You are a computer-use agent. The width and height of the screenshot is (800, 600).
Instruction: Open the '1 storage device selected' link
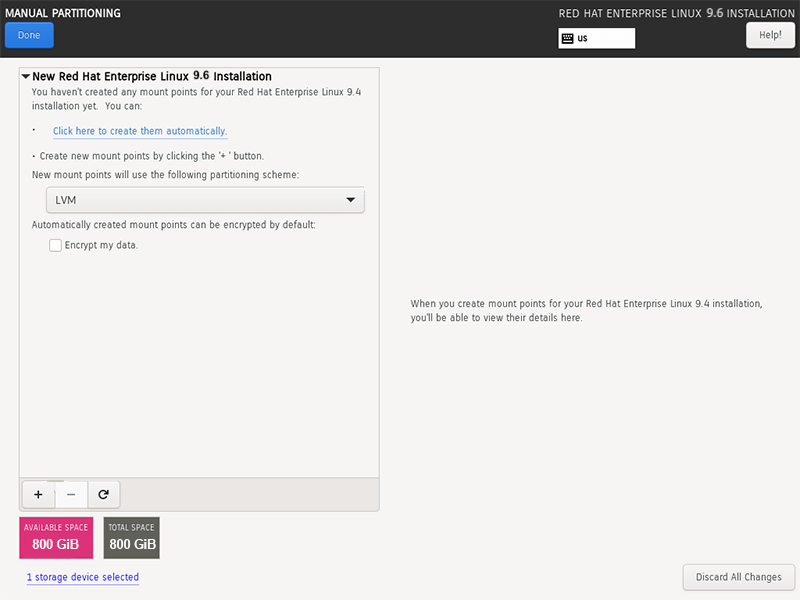point(83,577)
